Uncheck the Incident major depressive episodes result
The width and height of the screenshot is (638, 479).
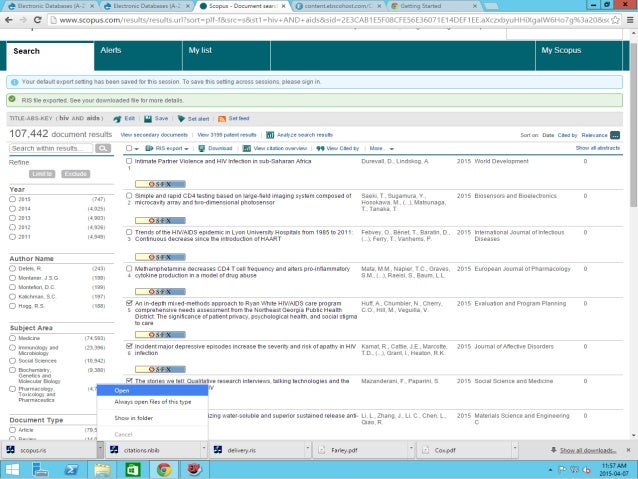pos(129,346)
